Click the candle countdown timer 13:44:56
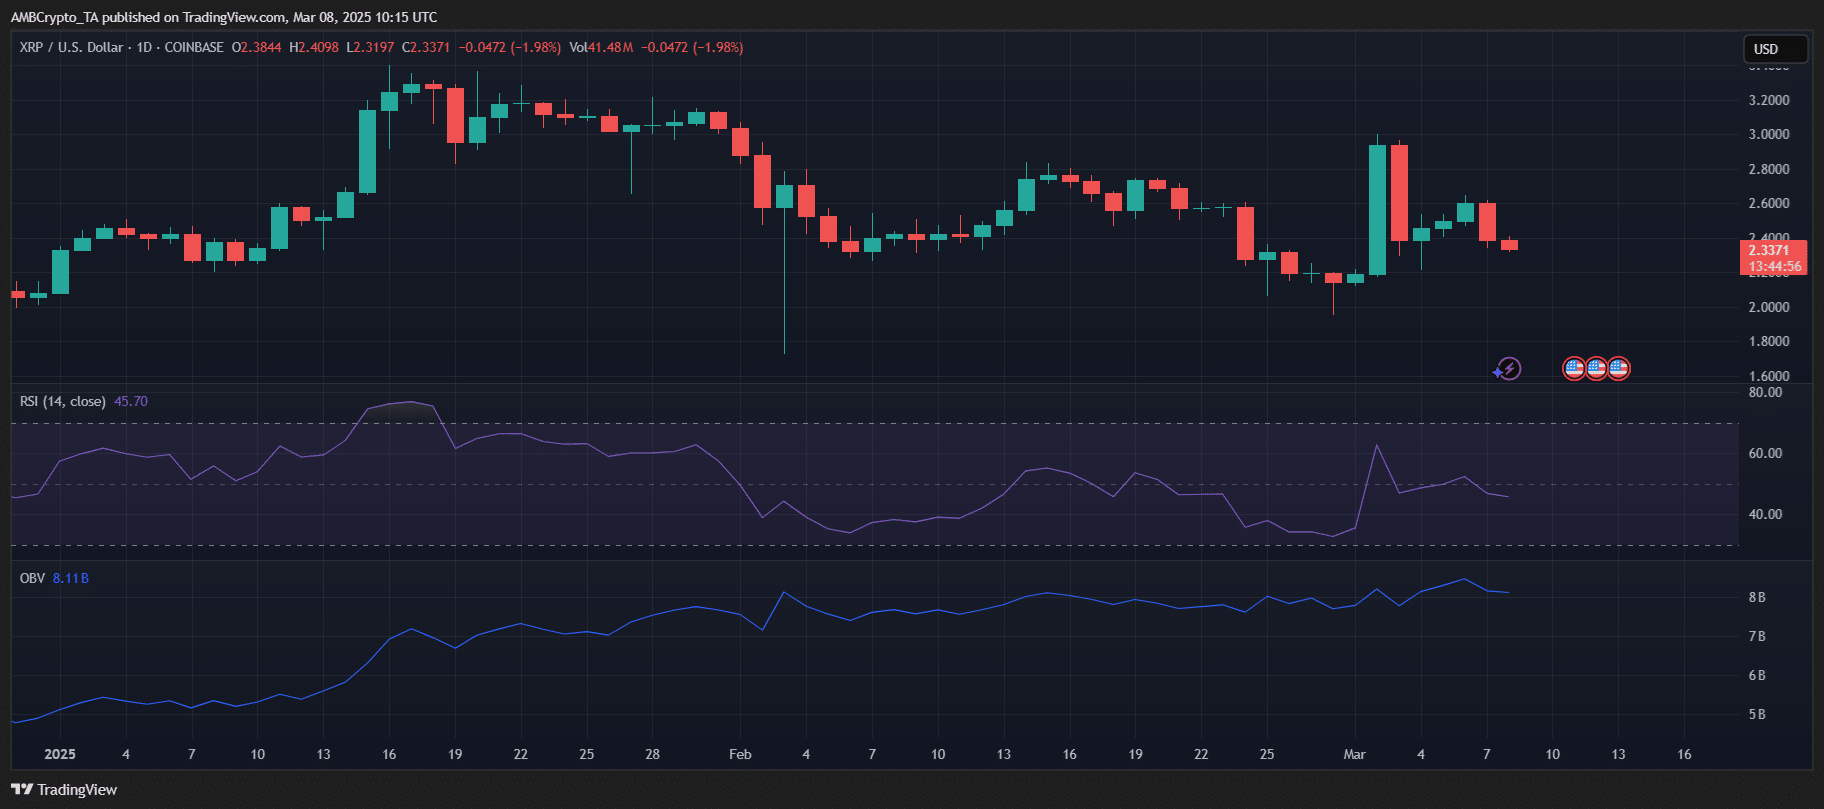This screenshot has height=809, width=1824. [1773, 267]
